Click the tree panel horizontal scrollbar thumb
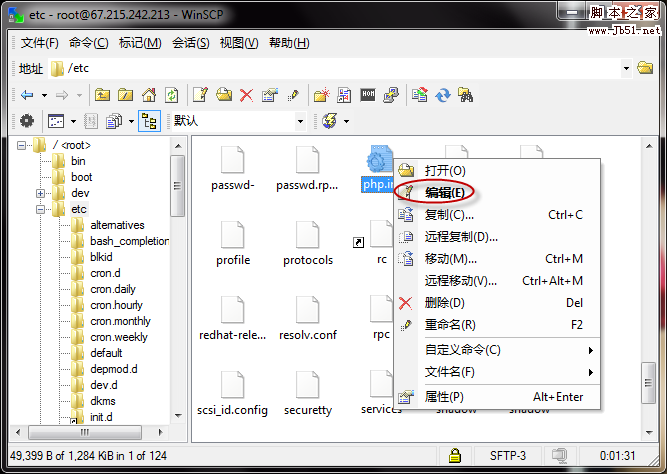 85,432
